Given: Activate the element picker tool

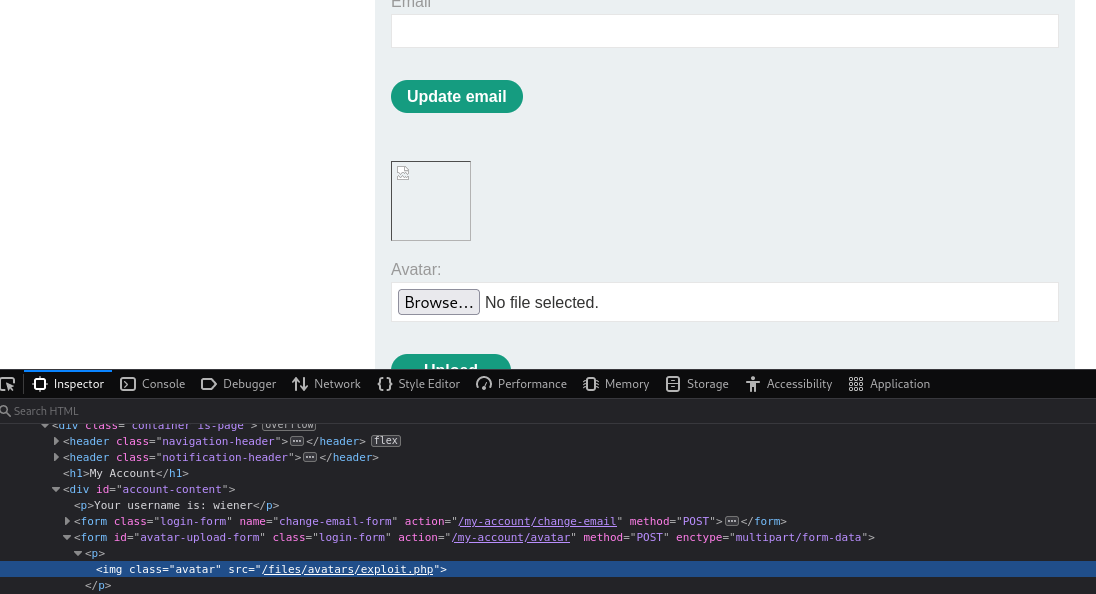Looking at the screenshot, I should [8, 384].
